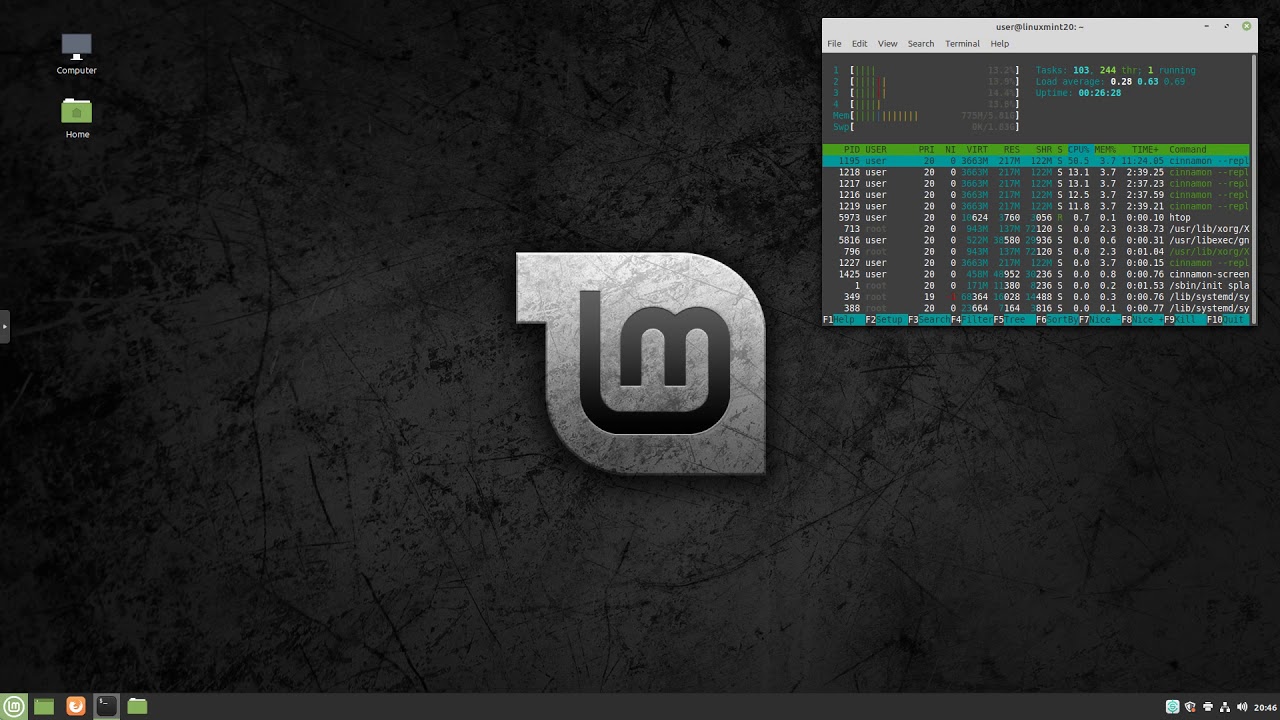Select the Terminal icon in taskbar

coord(106,706)
